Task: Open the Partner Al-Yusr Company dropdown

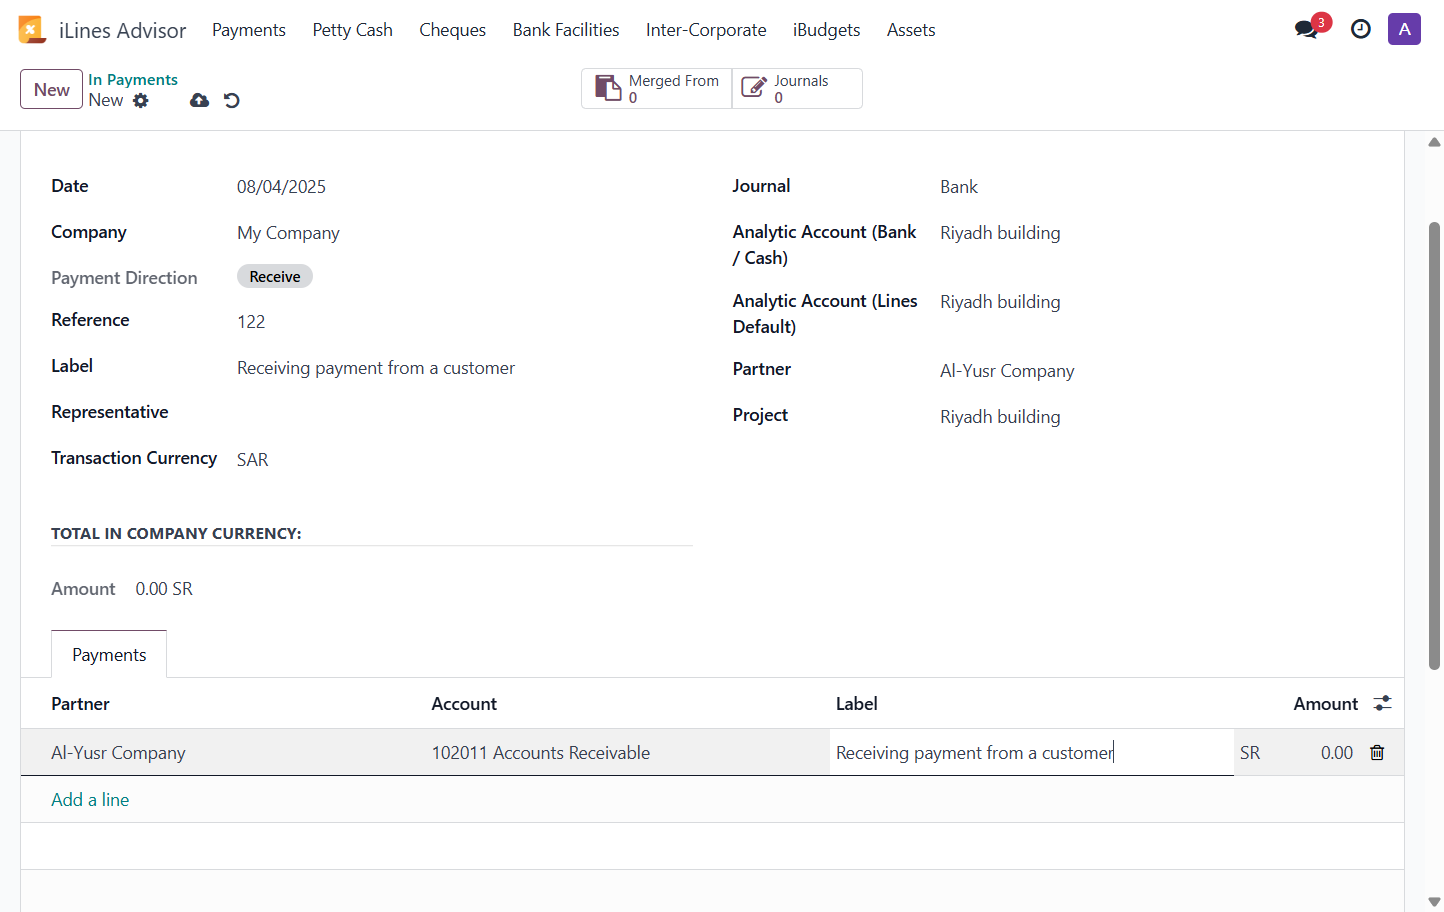Action: click(x=1155, y=371)
